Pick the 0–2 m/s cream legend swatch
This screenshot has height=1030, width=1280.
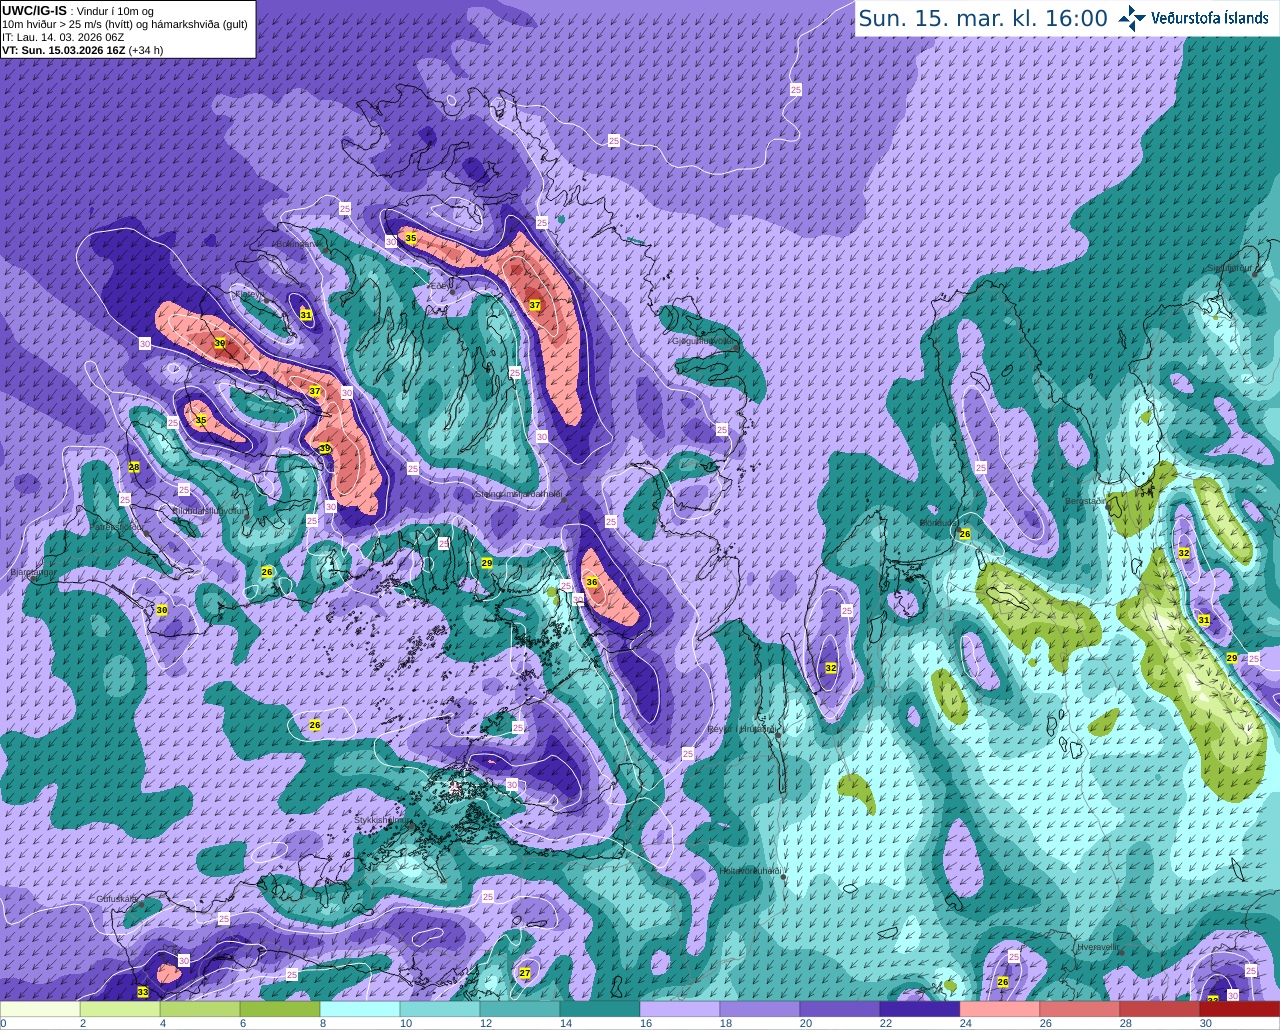40,1009
